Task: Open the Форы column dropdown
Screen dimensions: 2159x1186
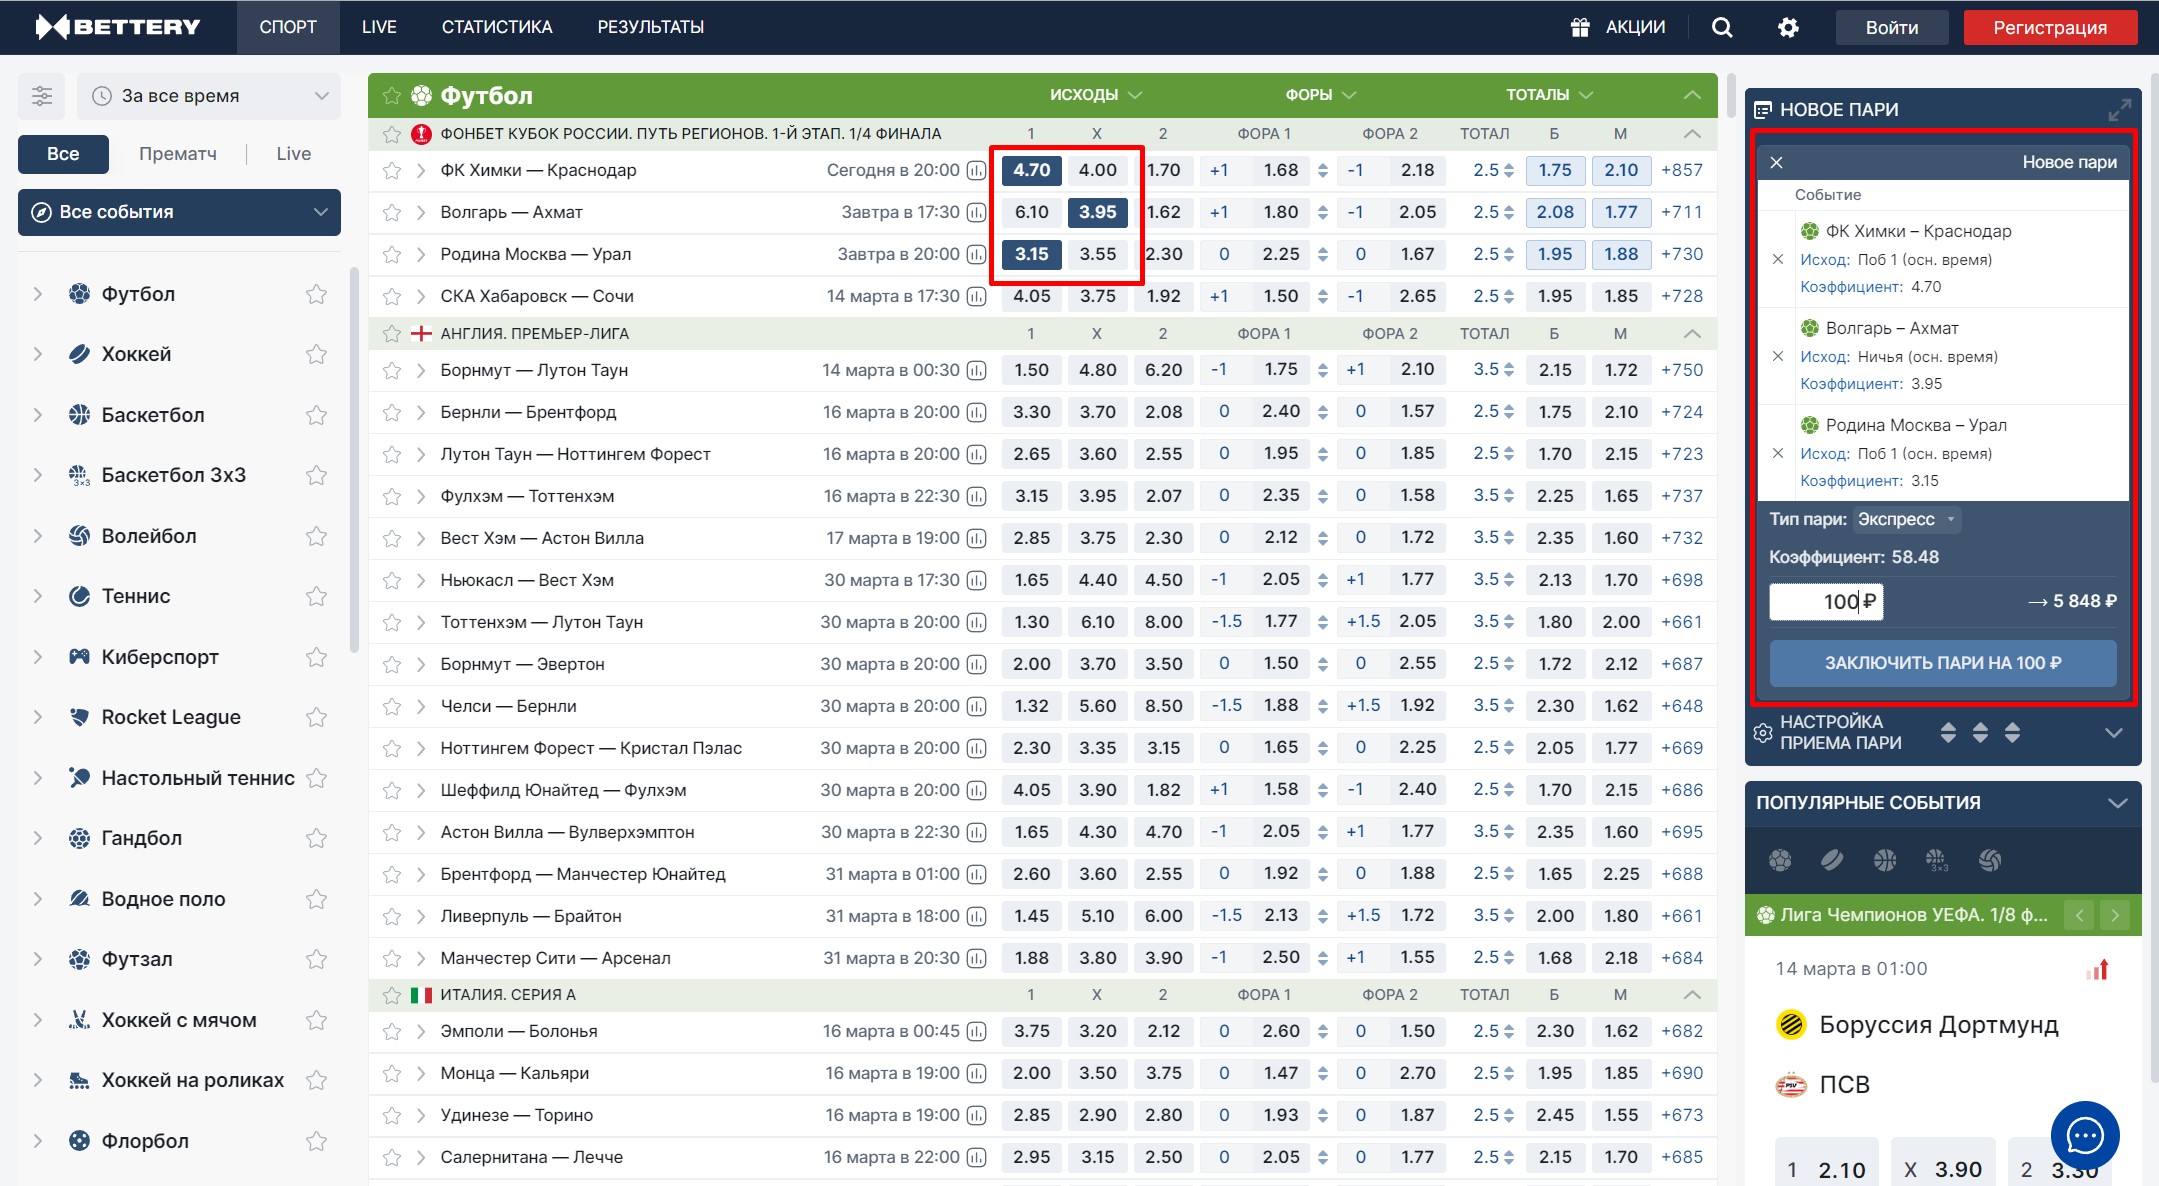Action: [1320, 95]
